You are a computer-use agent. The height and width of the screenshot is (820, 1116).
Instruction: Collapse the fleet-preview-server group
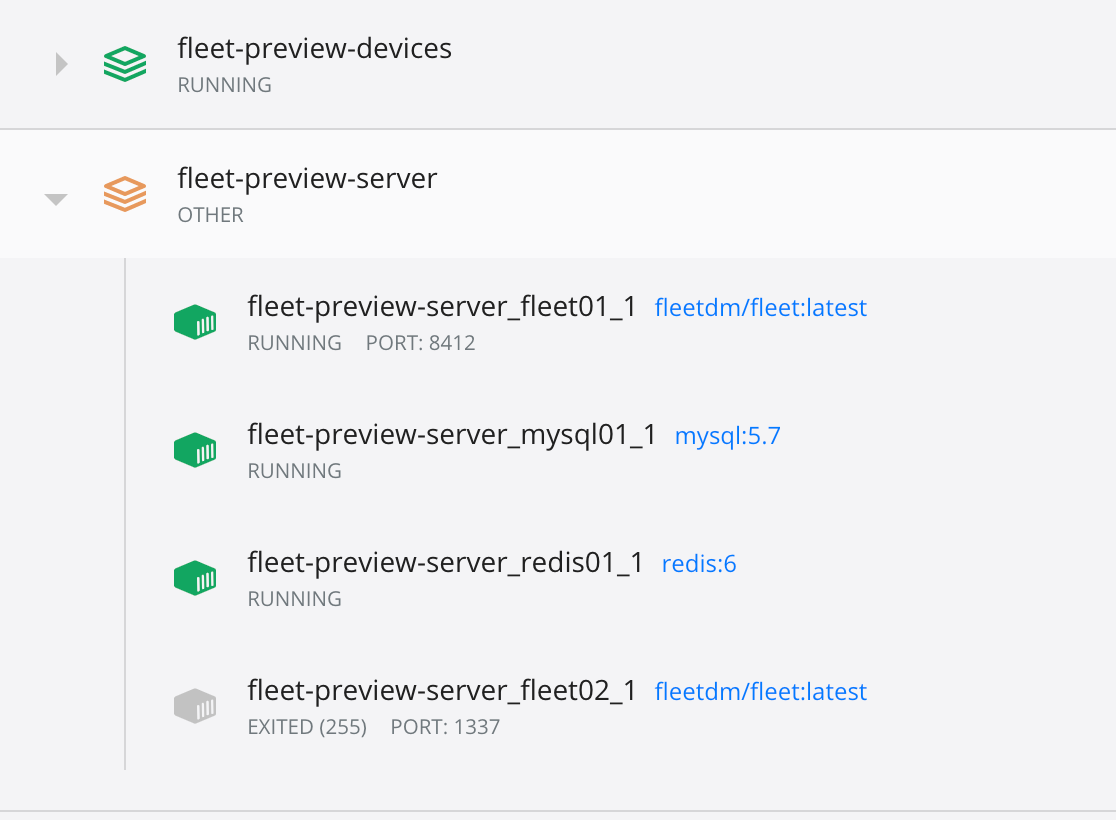[x=56, y=198]
